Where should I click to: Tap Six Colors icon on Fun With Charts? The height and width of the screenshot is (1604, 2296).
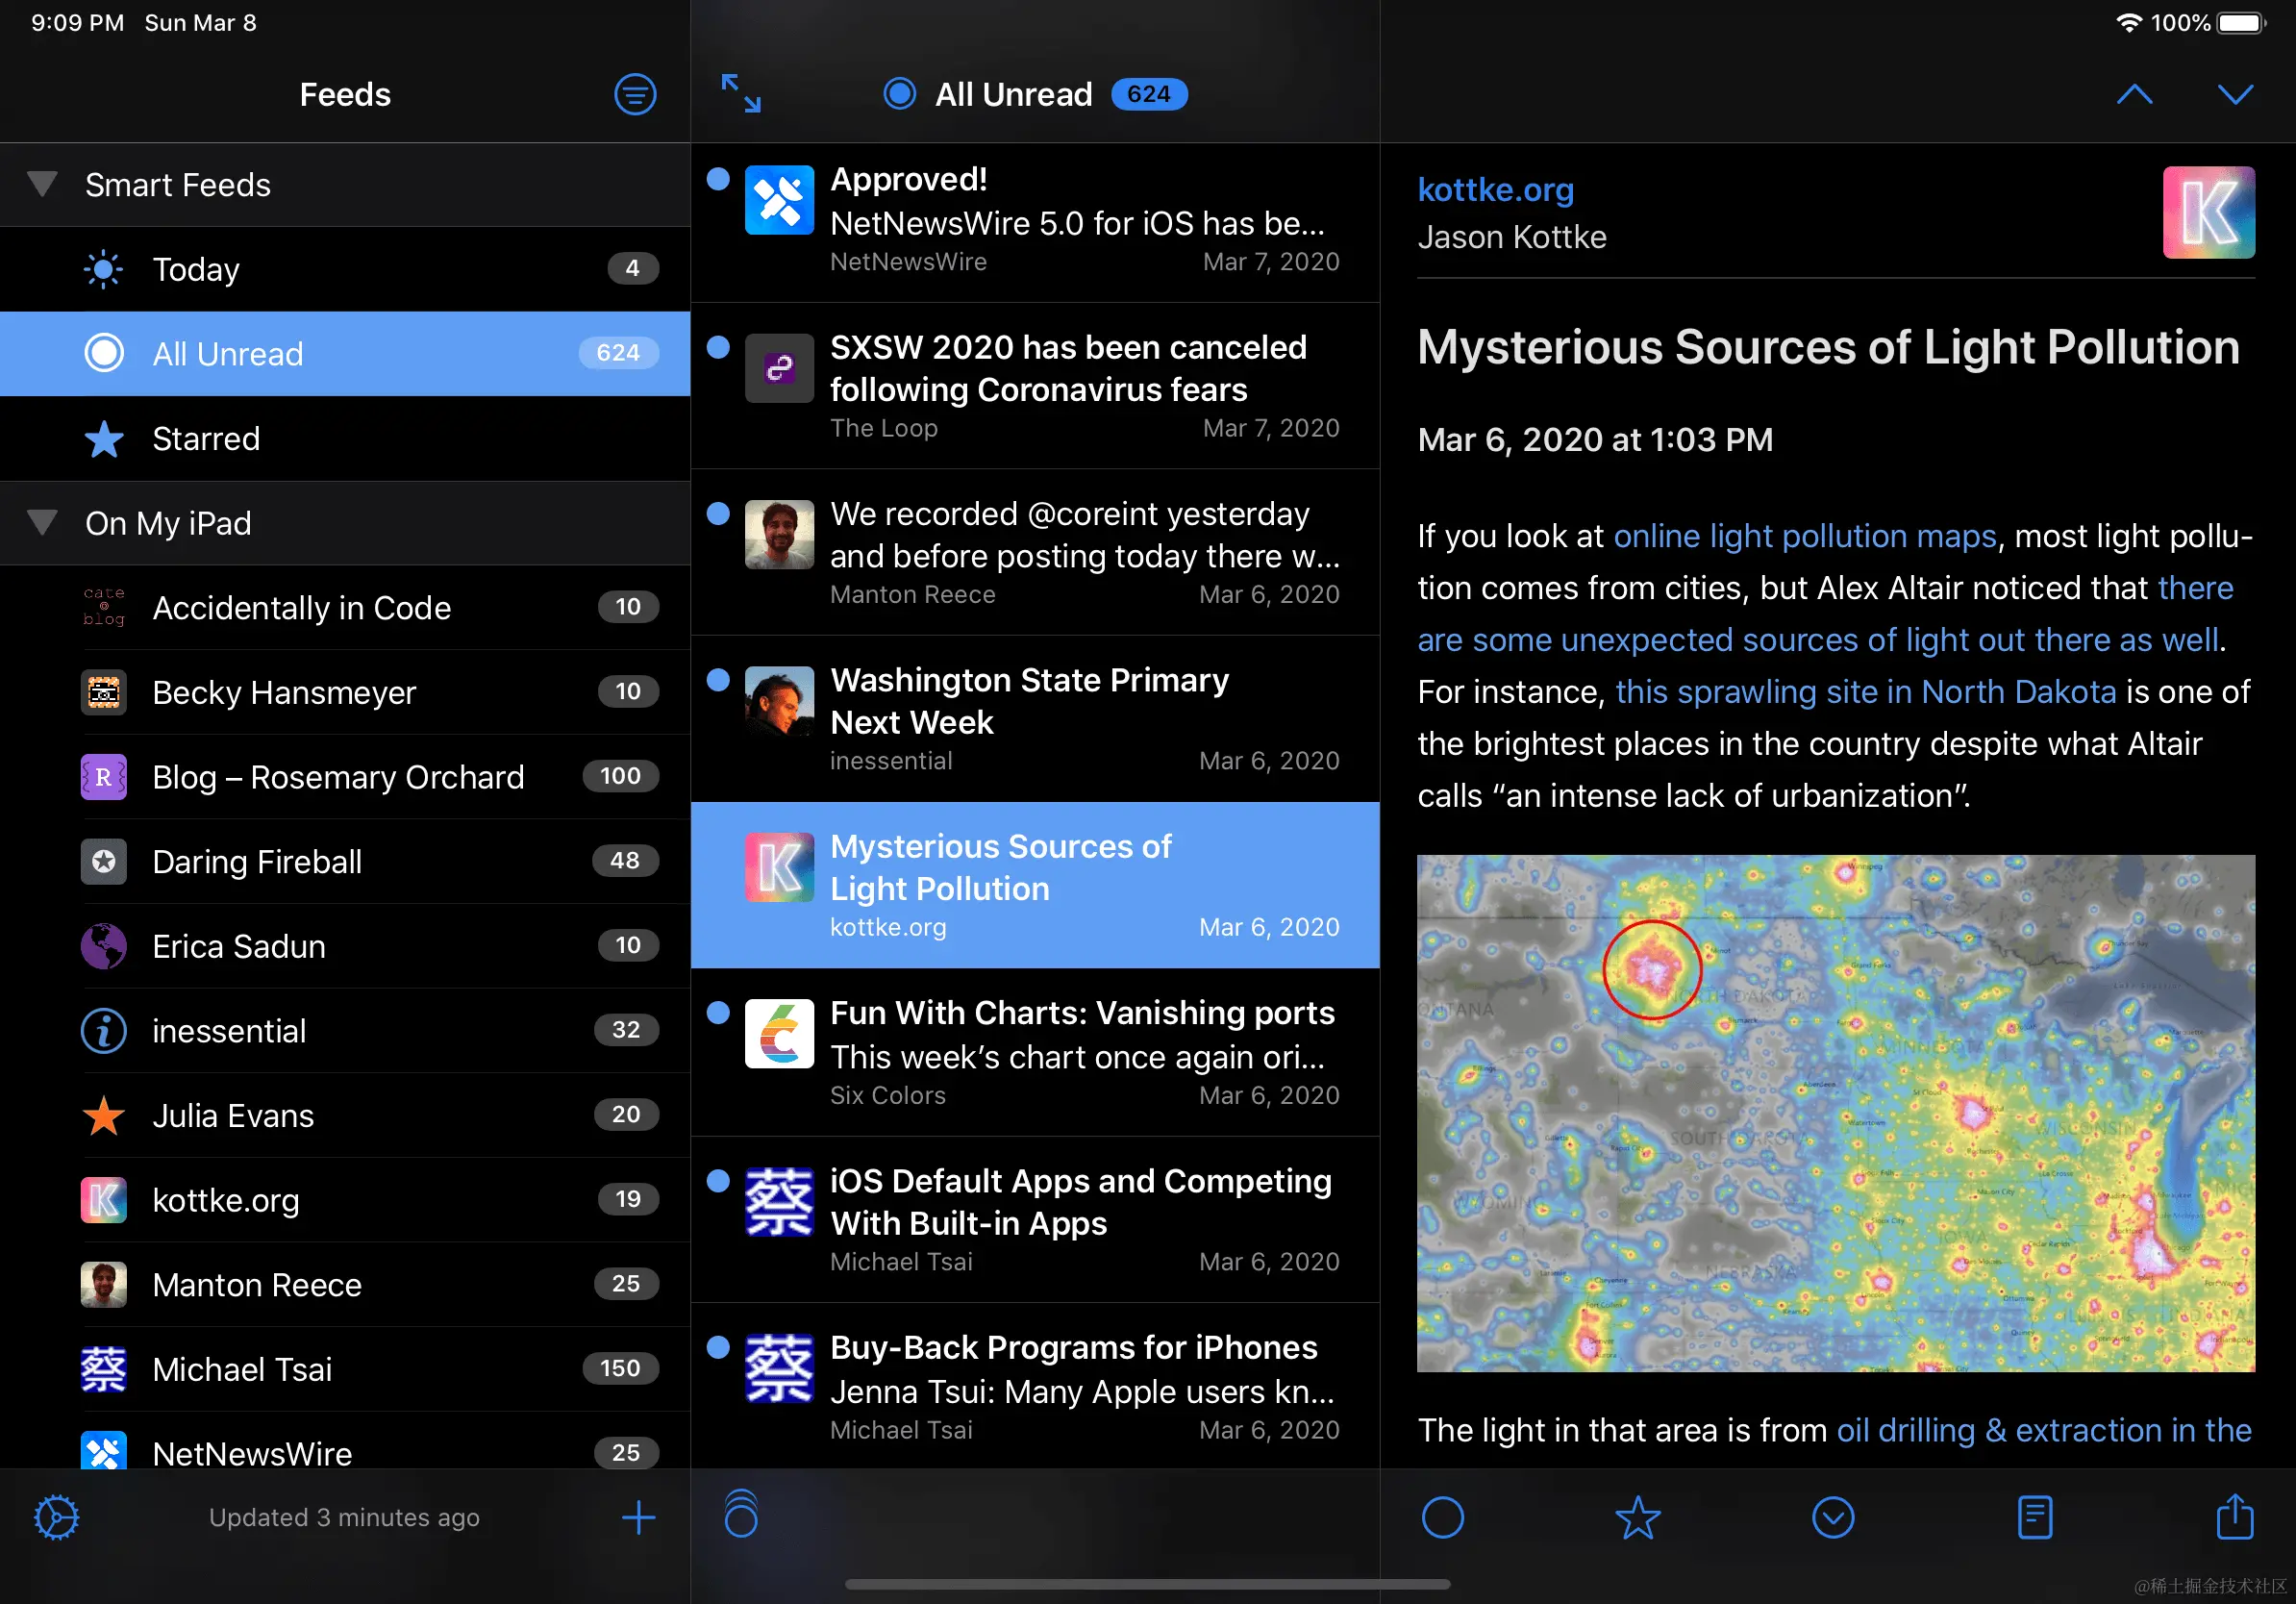779,1034
